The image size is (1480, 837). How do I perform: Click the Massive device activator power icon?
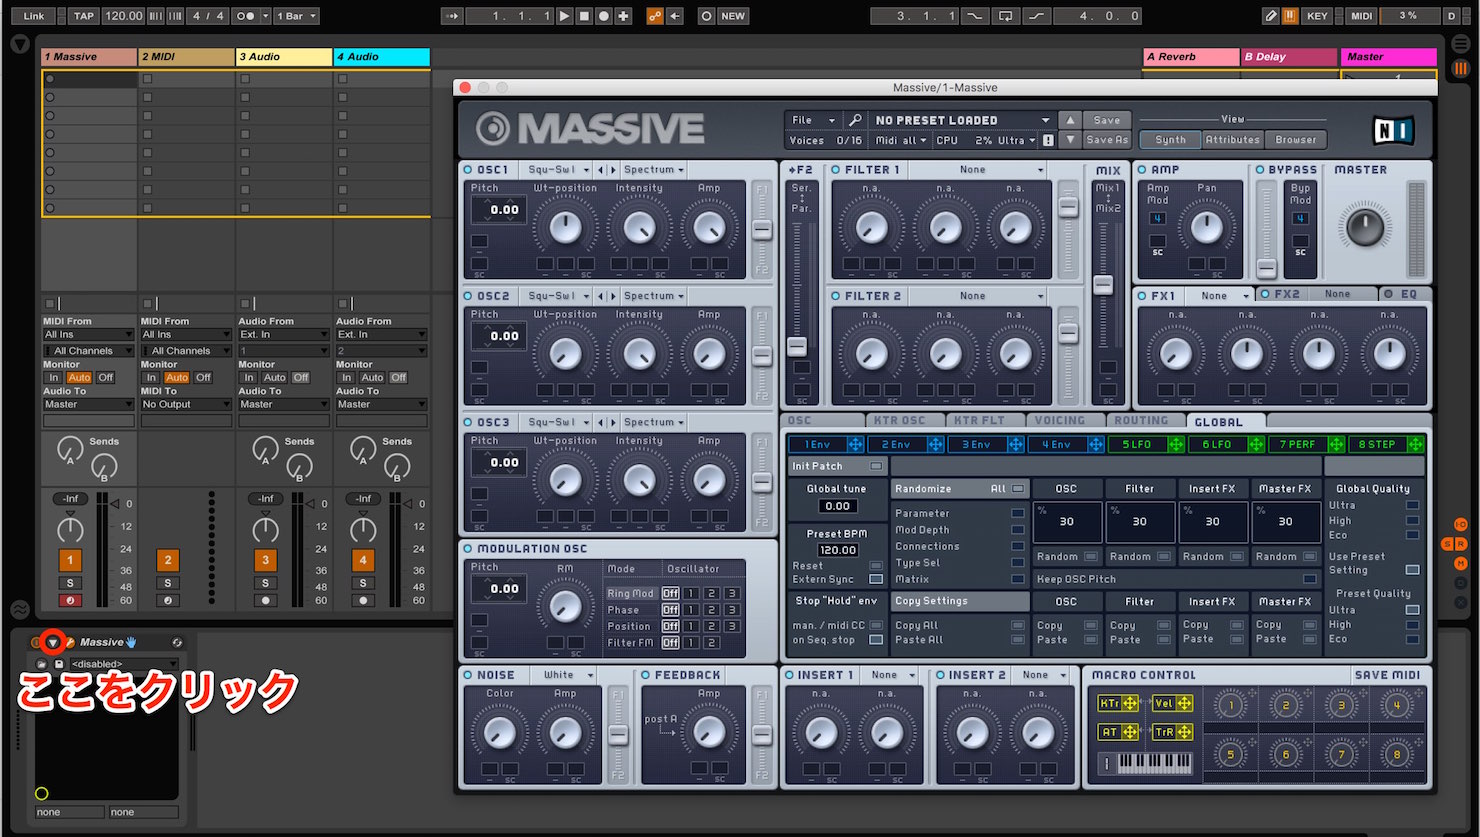pyautogui.click(x=35, y=642)
